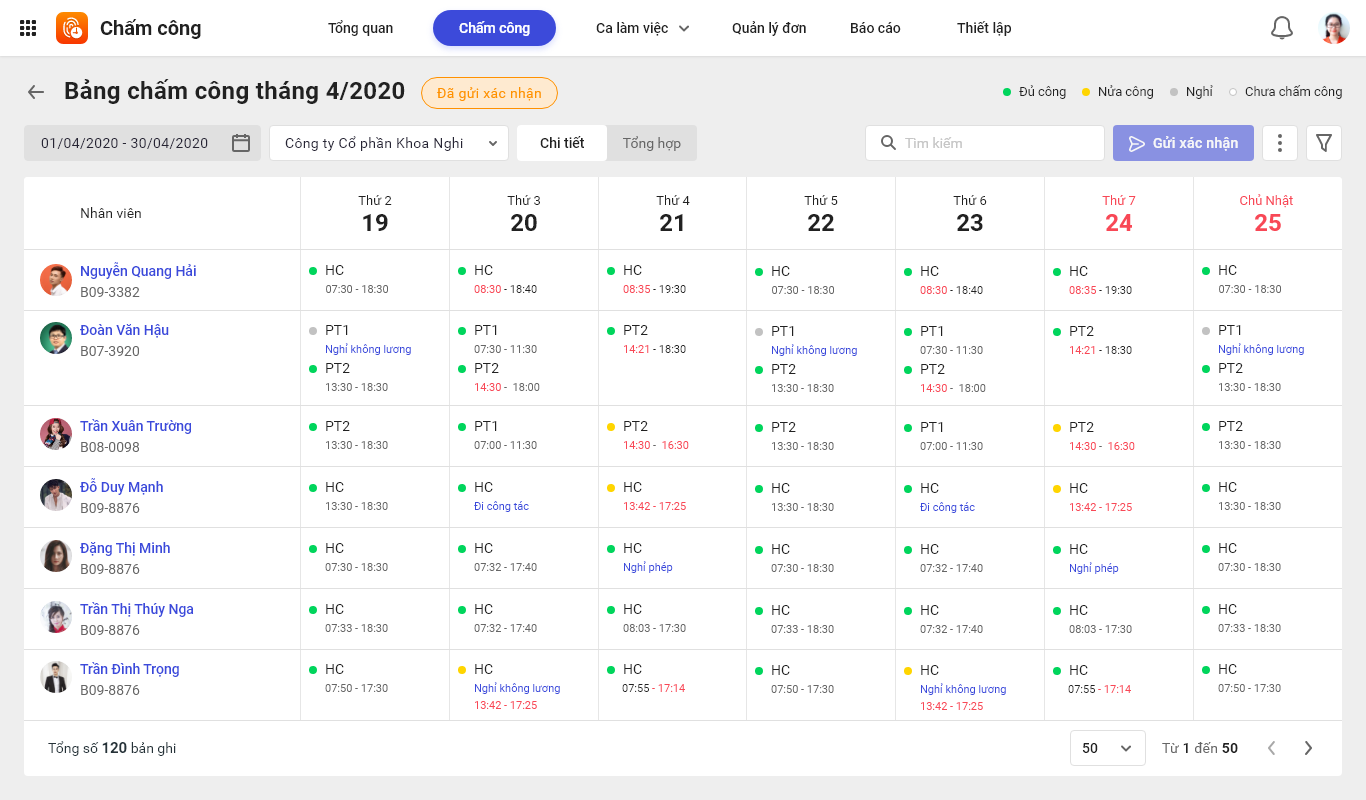Change the 50 rows per page dropdown
Image resolution: width=1366 pixels, height=800 pixels.
1107,748
